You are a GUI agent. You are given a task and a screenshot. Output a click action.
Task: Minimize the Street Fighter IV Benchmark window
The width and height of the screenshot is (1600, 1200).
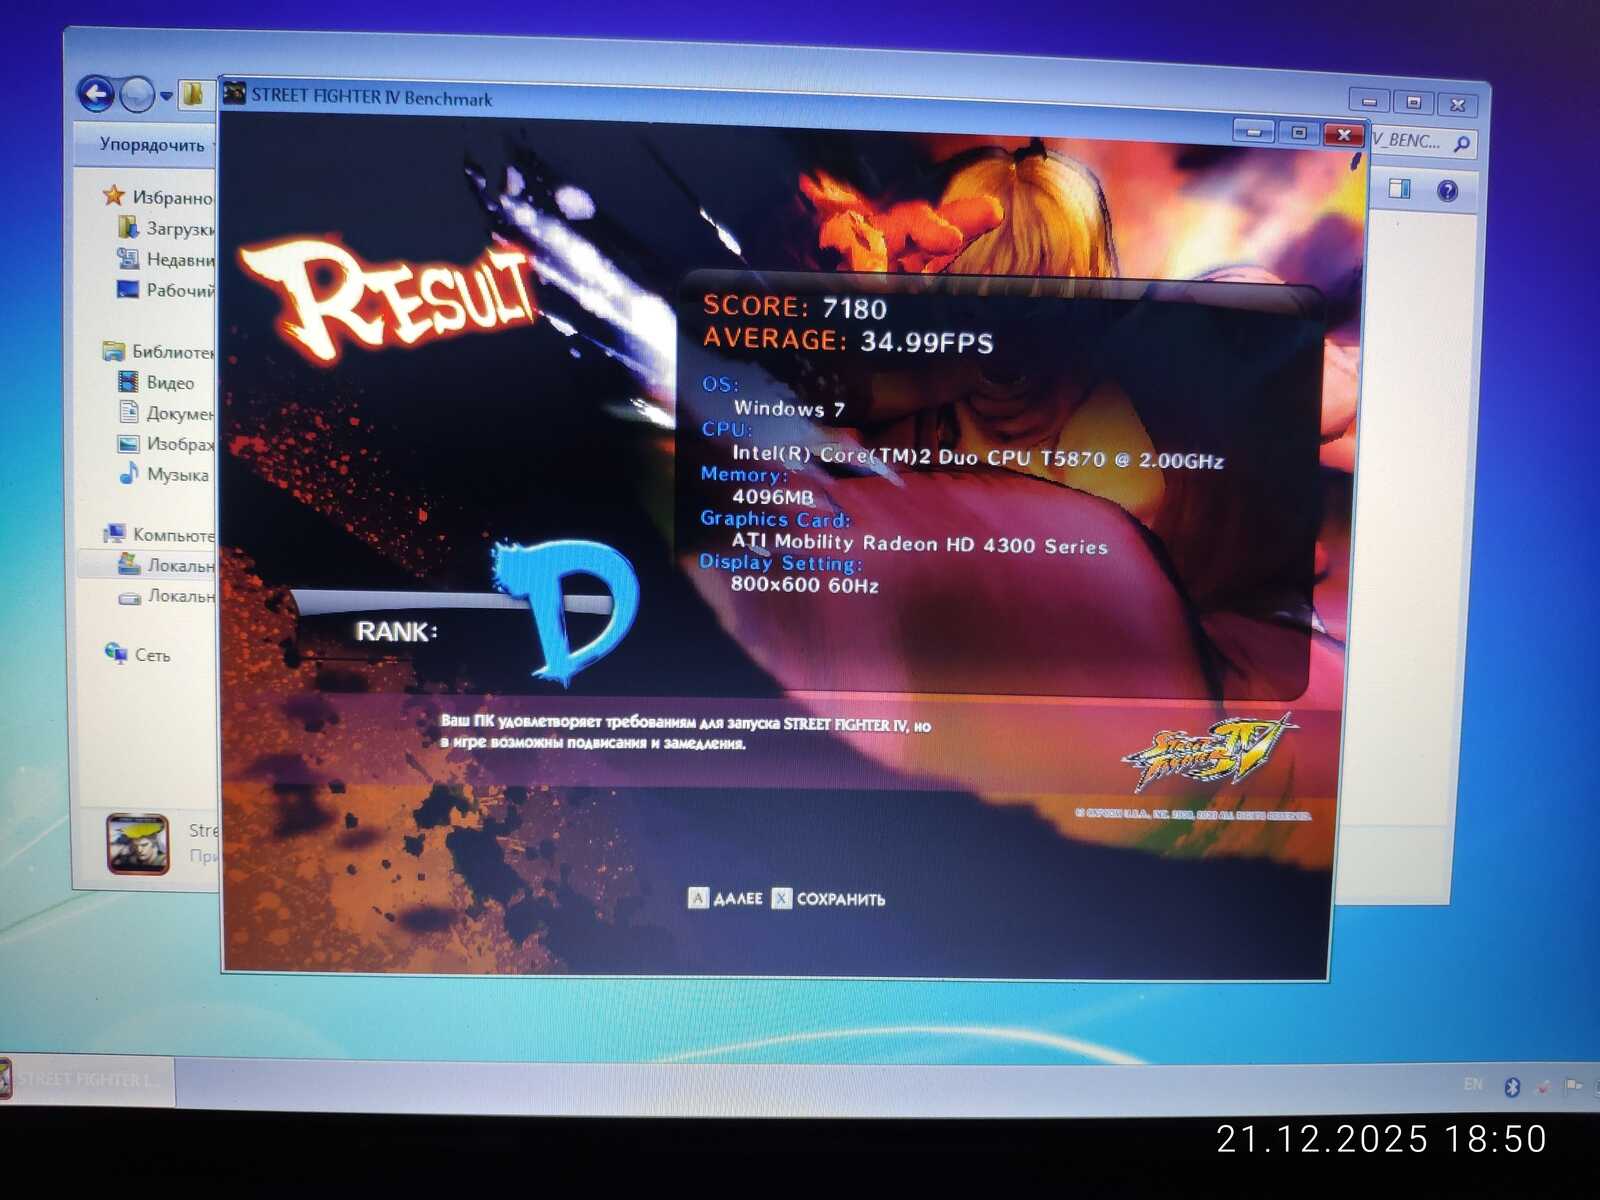(x=1253, y=131)
